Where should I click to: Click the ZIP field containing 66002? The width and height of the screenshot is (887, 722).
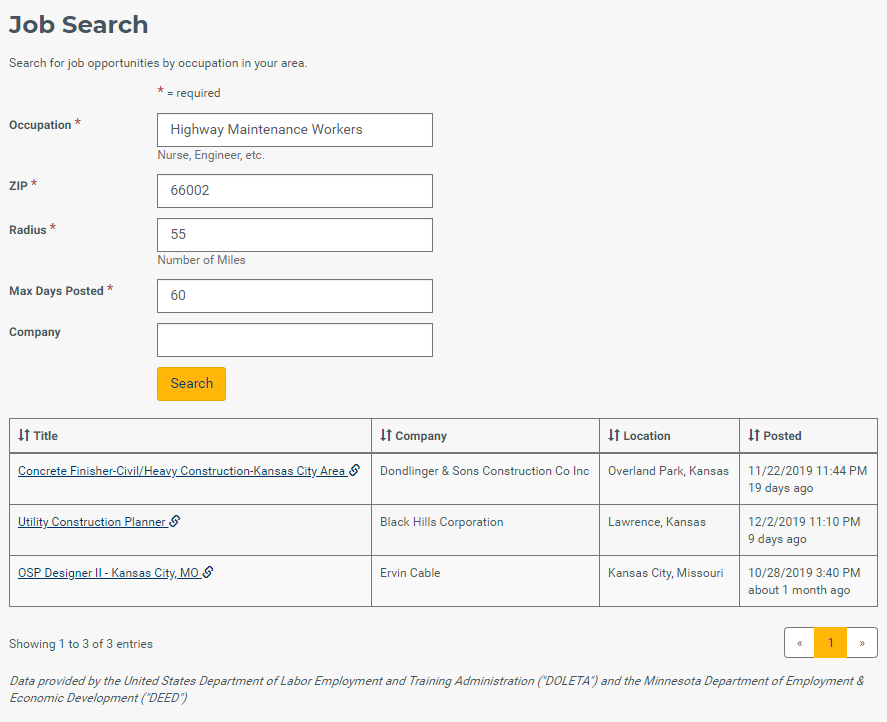point(295,191)
